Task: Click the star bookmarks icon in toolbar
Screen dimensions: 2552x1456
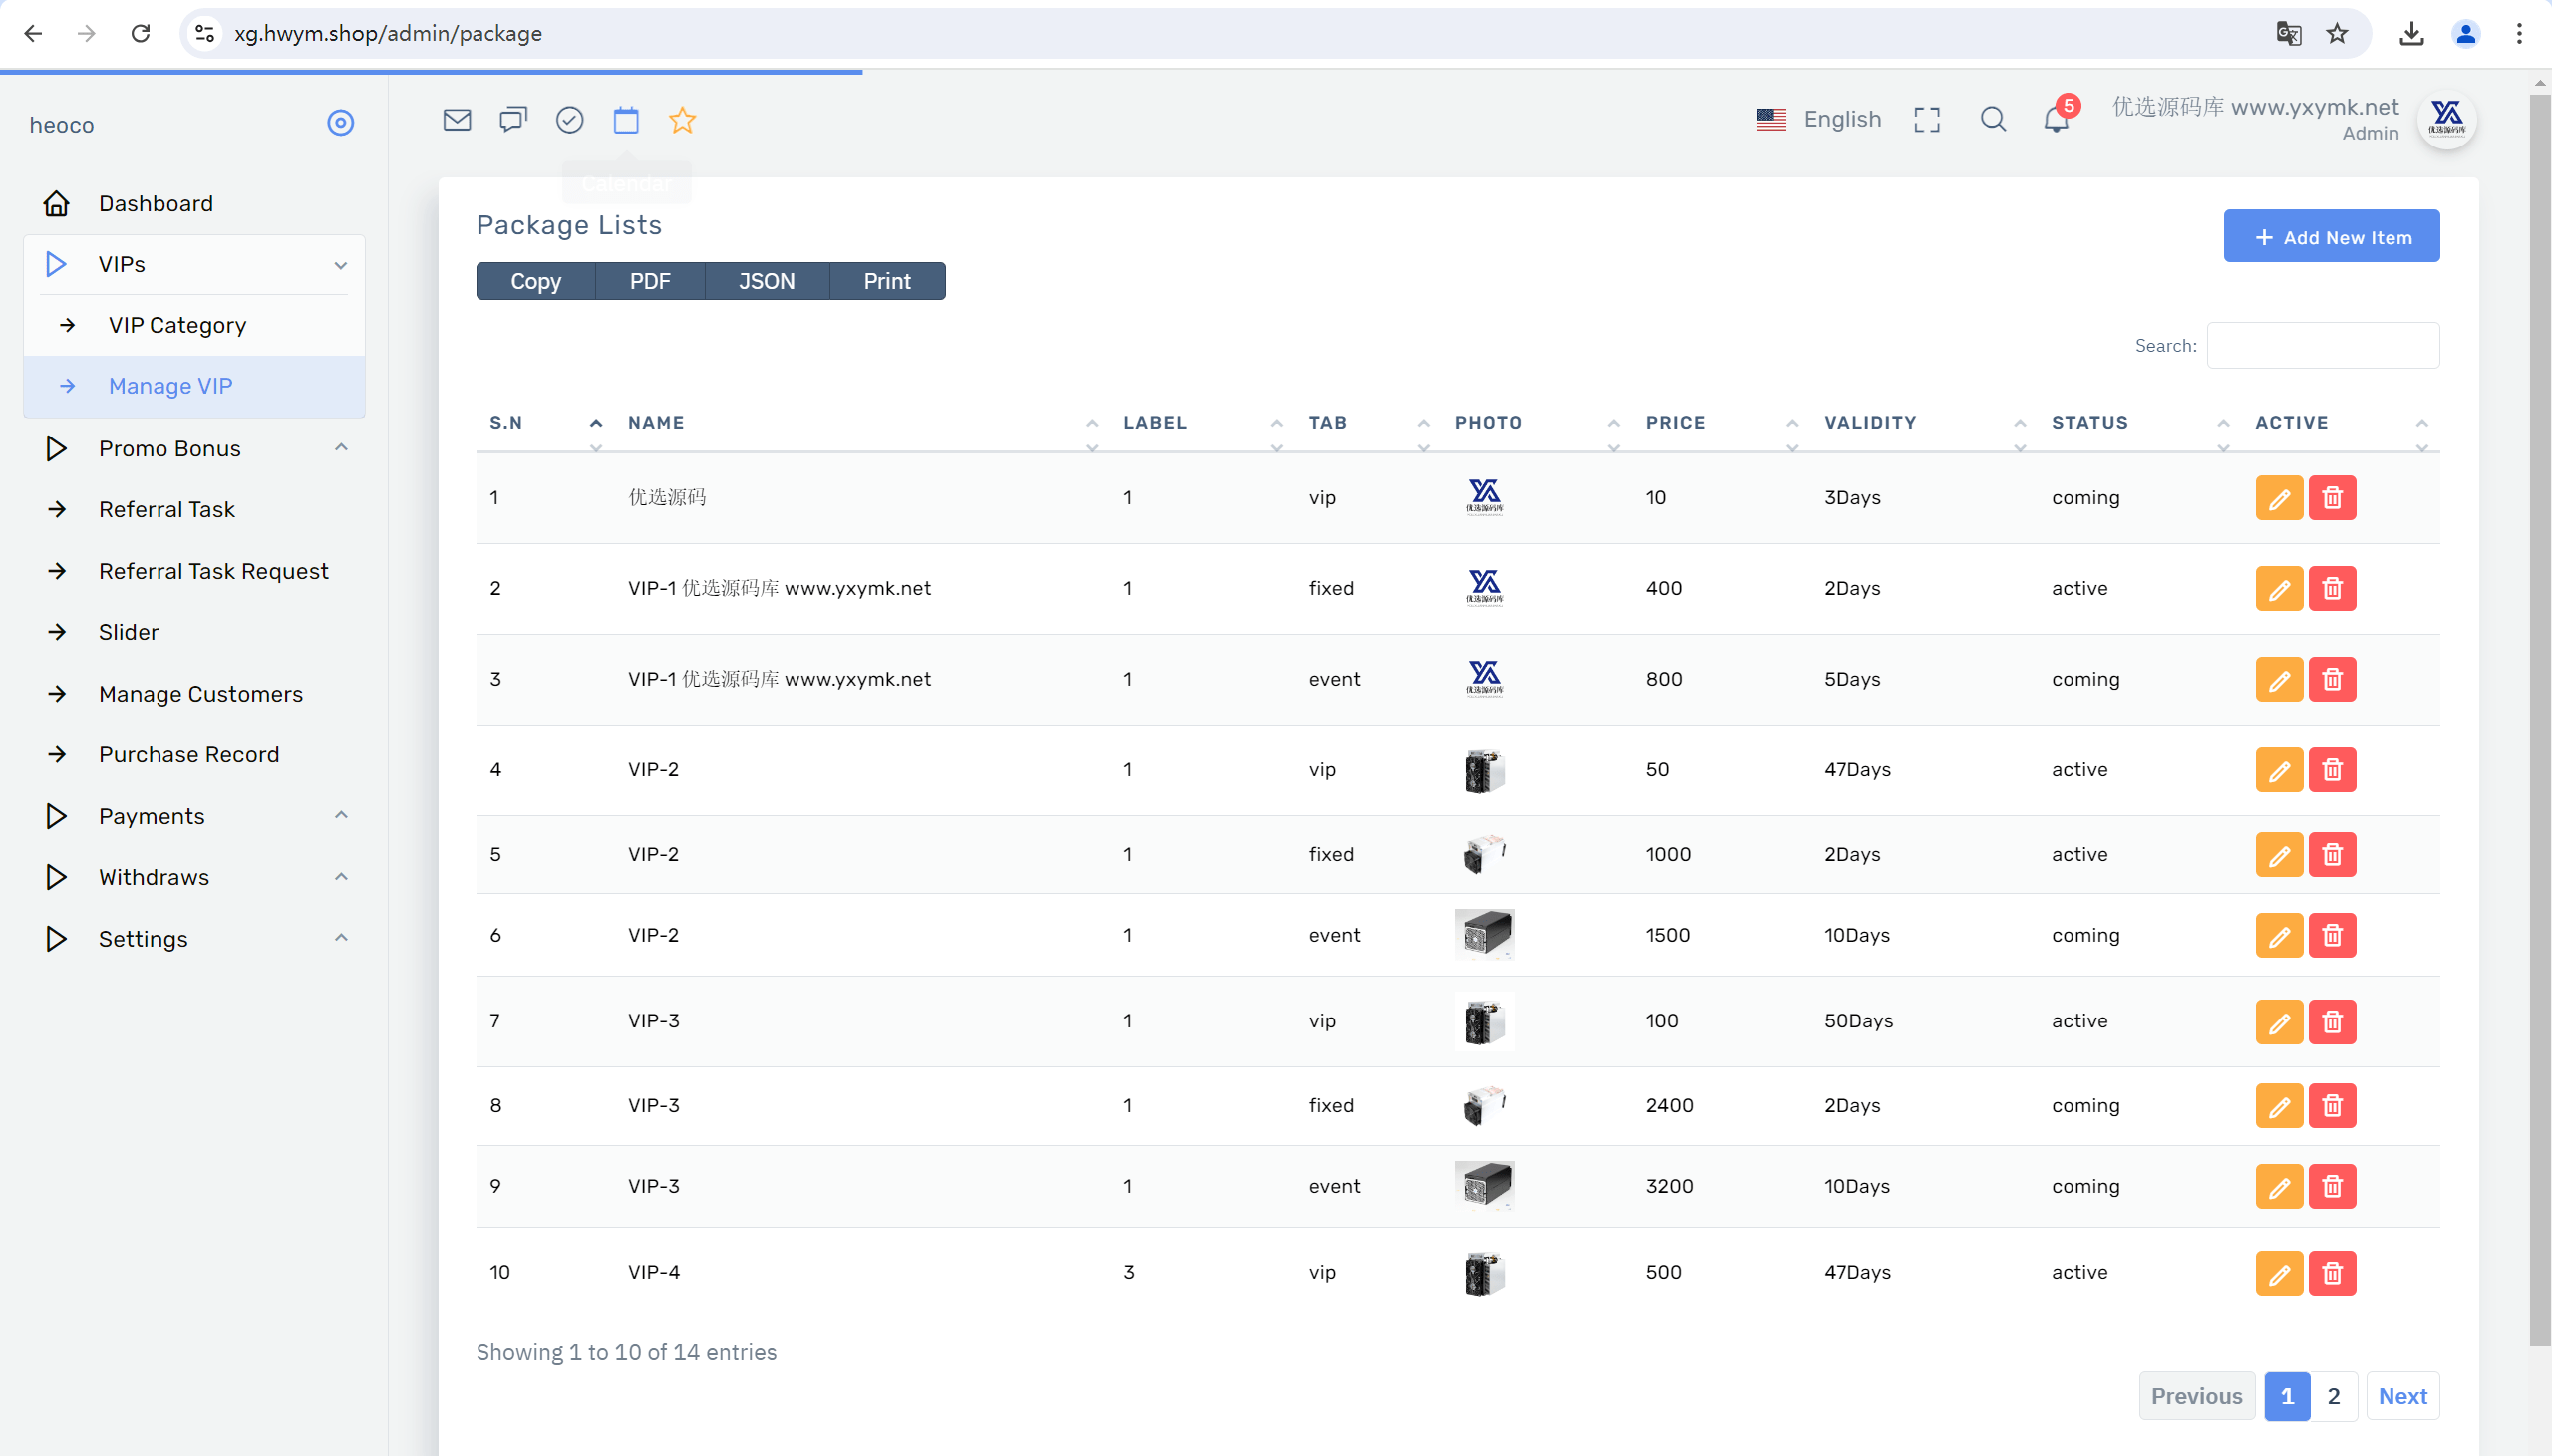Action: click(x=682, y=120)
